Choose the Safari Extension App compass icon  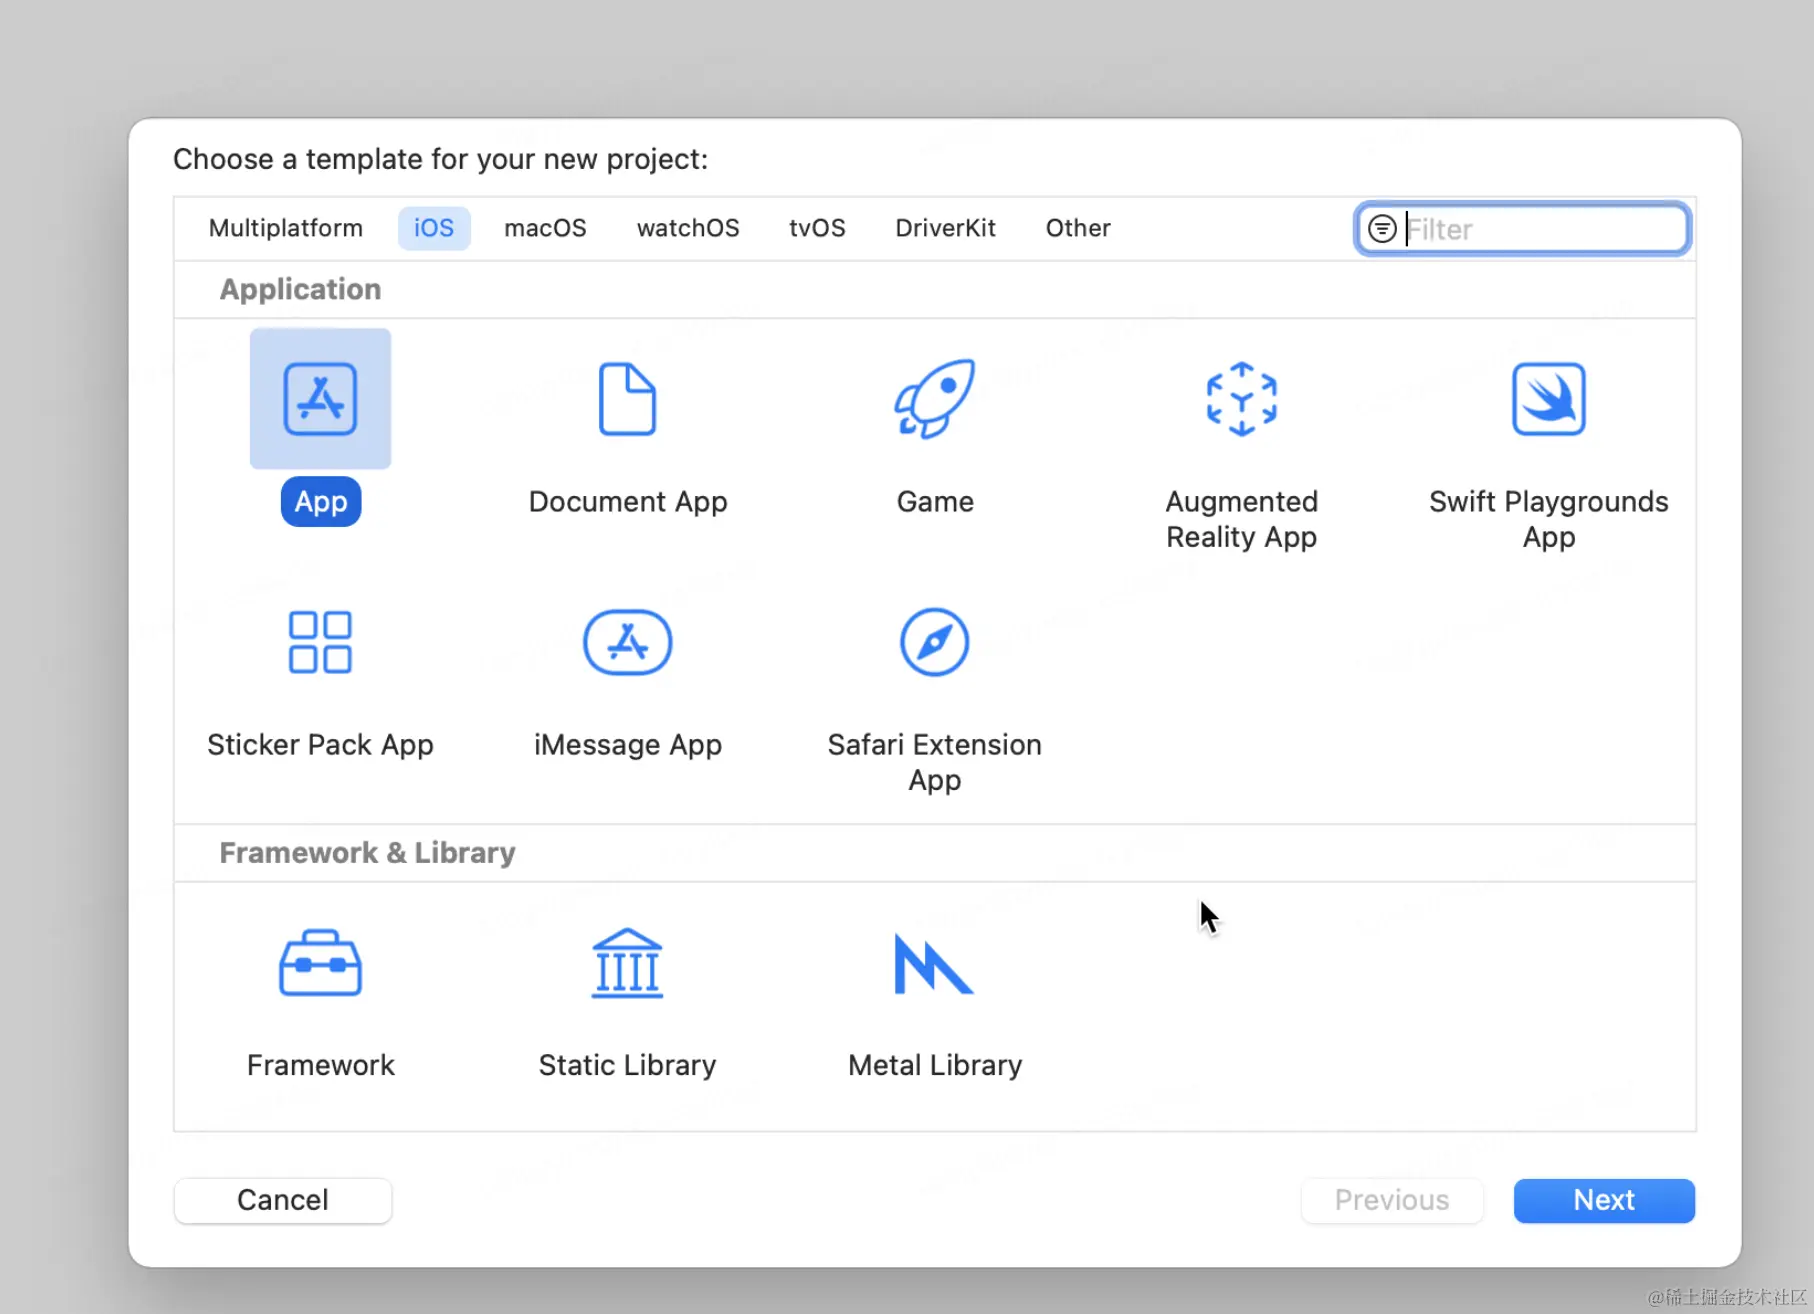click(x=935, y=642)
